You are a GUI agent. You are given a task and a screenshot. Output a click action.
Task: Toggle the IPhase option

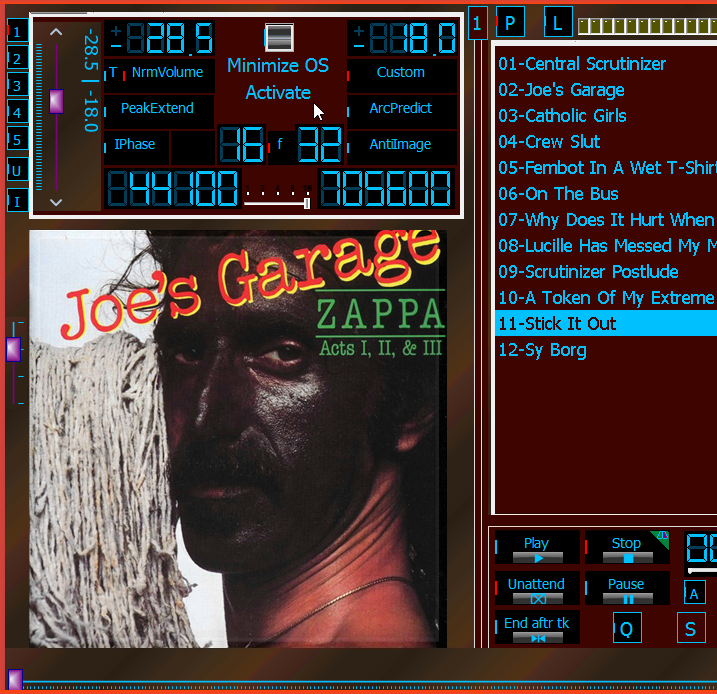[136, 147]
